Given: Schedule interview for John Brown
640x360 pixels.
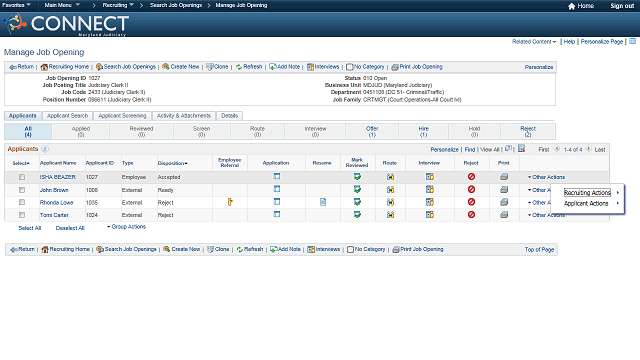Looking at the screenshot, I should coord(429,189).
